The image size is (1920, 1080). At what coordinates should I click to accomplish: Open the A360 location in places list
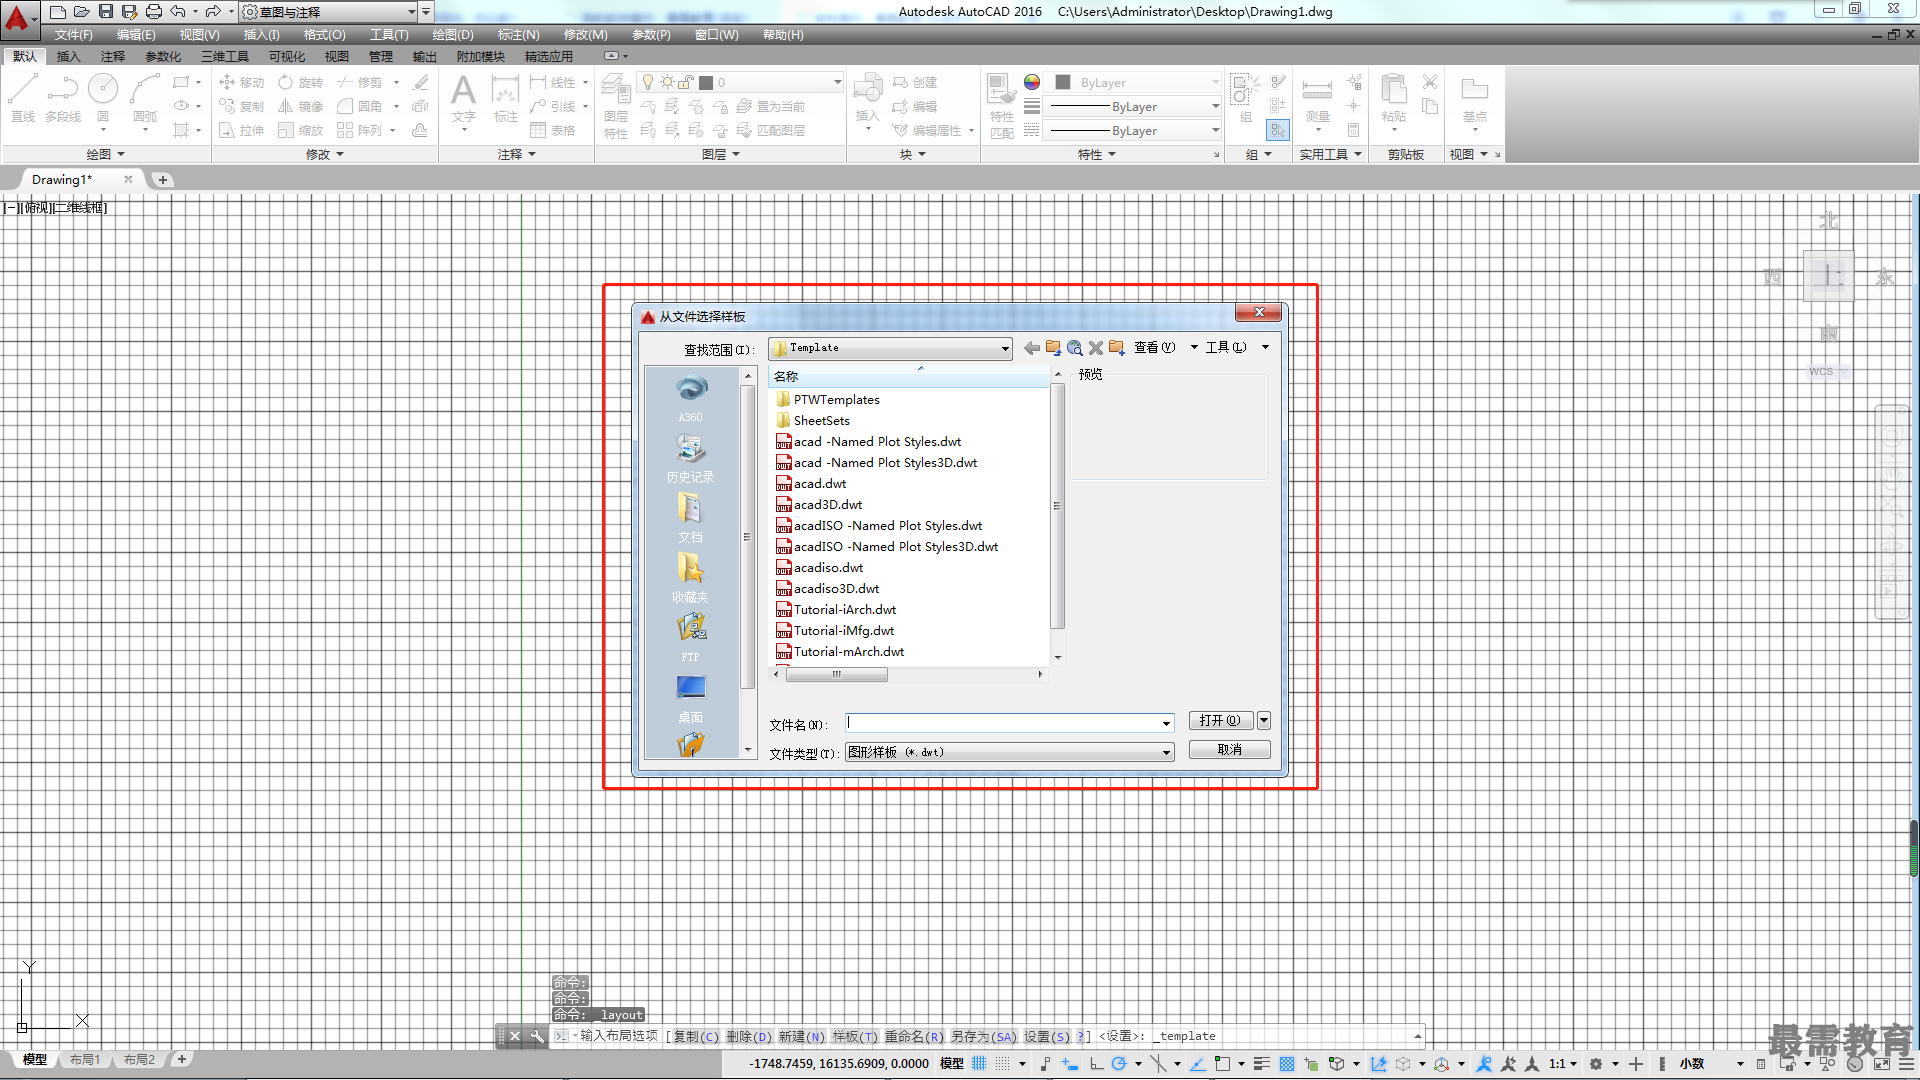pos(691,398)
